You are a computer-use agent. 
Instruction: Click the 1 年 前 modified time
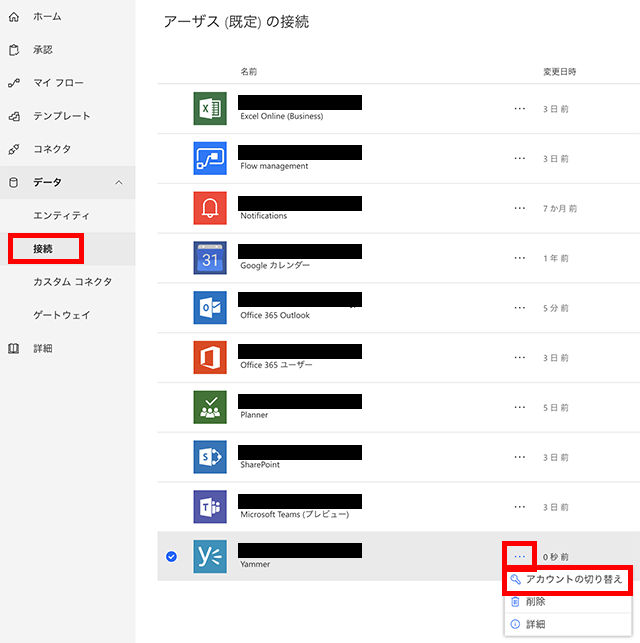click(x=556, y=258)
